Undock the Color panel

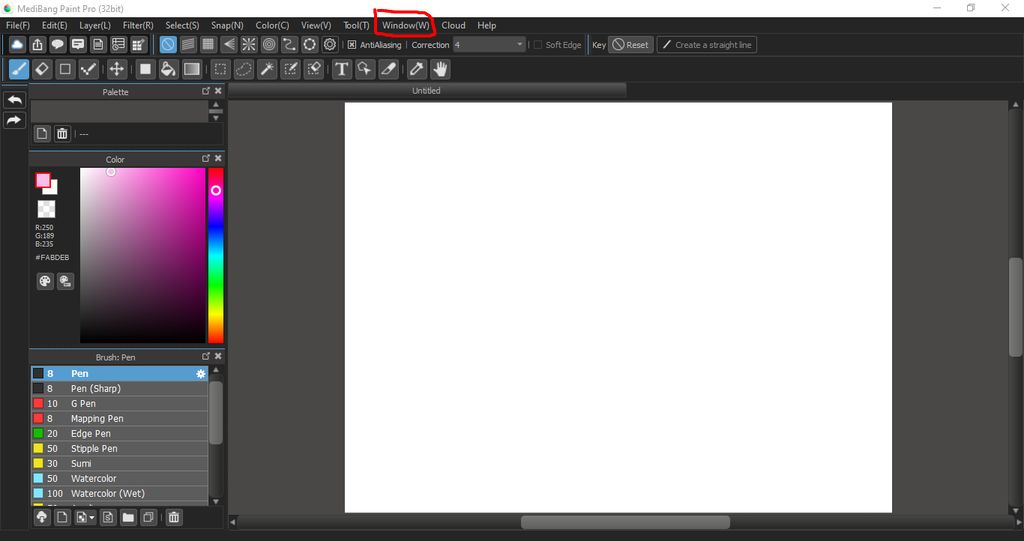pyautogui.click(x=206, y=159)
